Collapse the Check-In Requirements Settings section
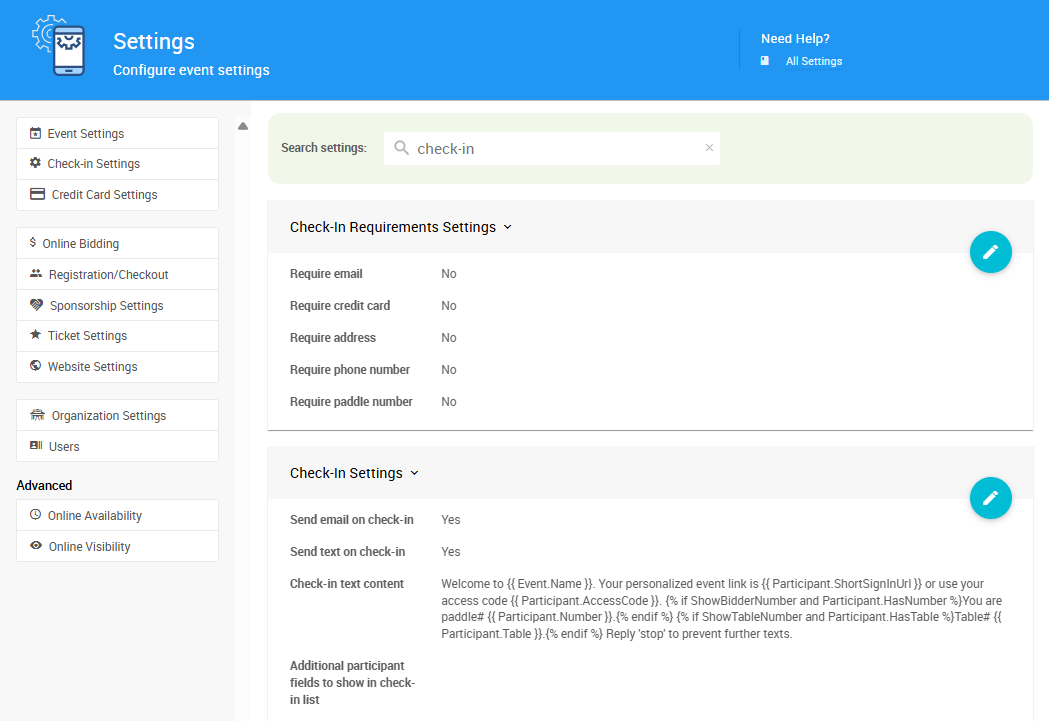Viewport: 1049px width, 721px height. tap(507, 227)
